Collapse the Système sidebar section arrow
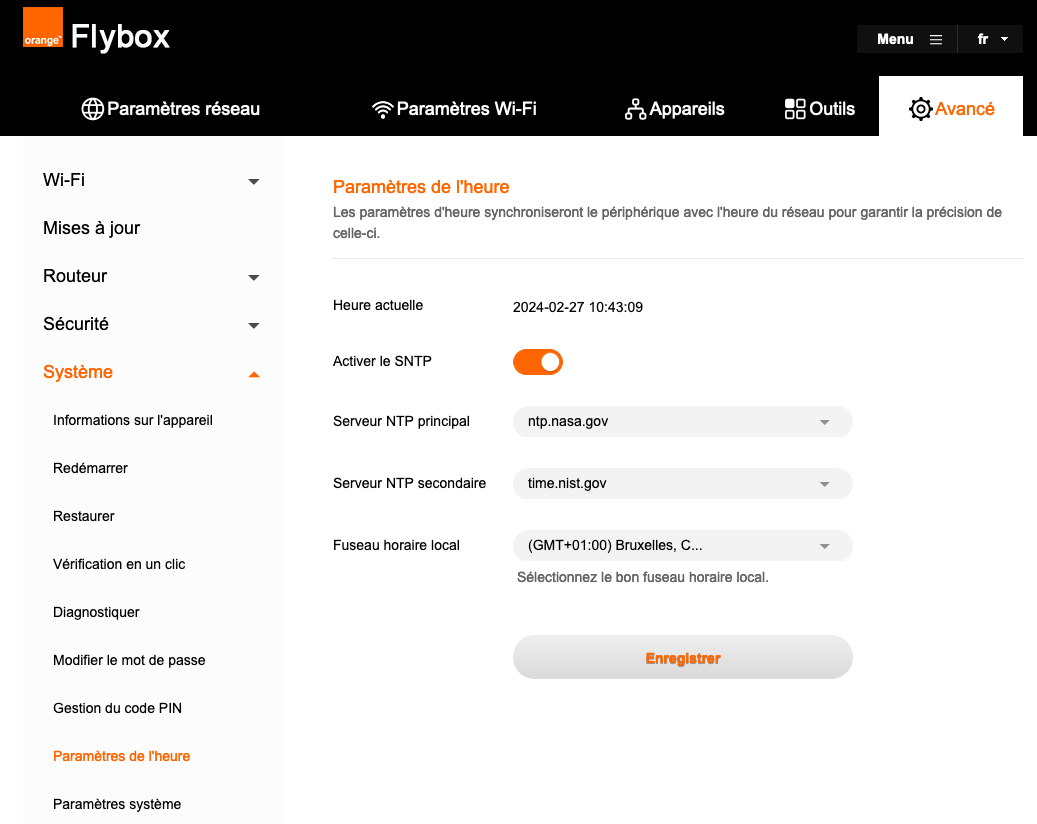Screen dimensions: 1037x824 coord(253,374)
